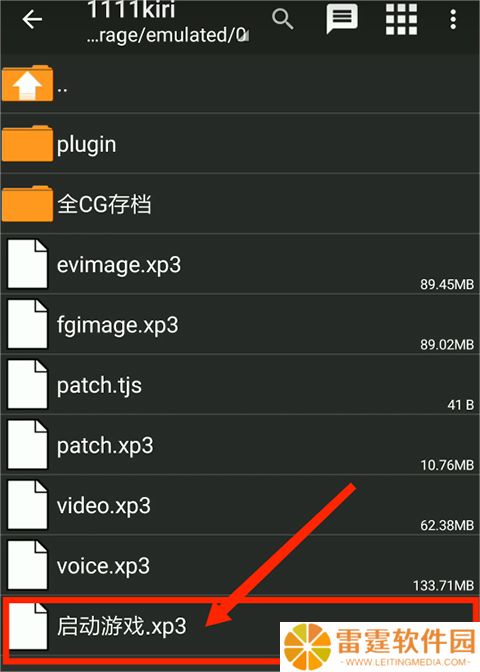Open the search magnifier icon
The width and height of the screenshot is (480, 672).
[x=282, y=19]
